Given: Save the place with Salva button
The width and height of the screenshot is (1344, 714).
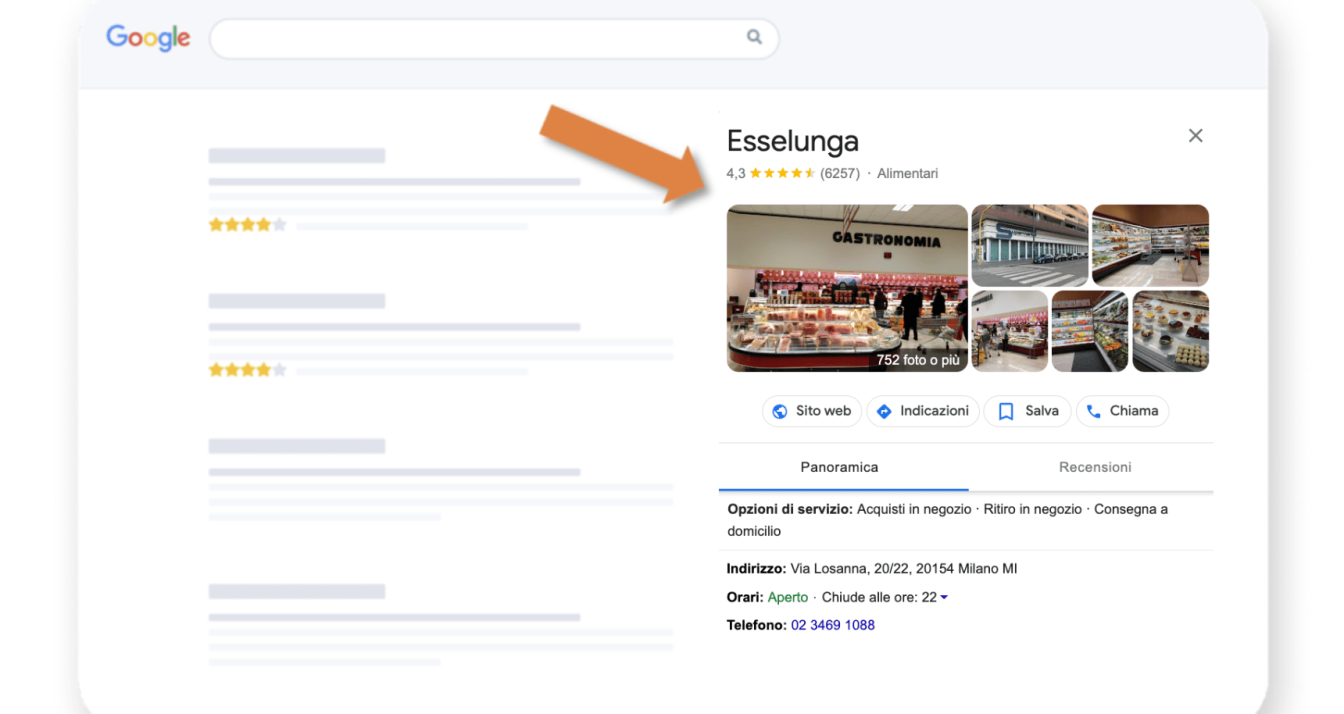Looking at the screenshot, I should tap(1027, 411).
